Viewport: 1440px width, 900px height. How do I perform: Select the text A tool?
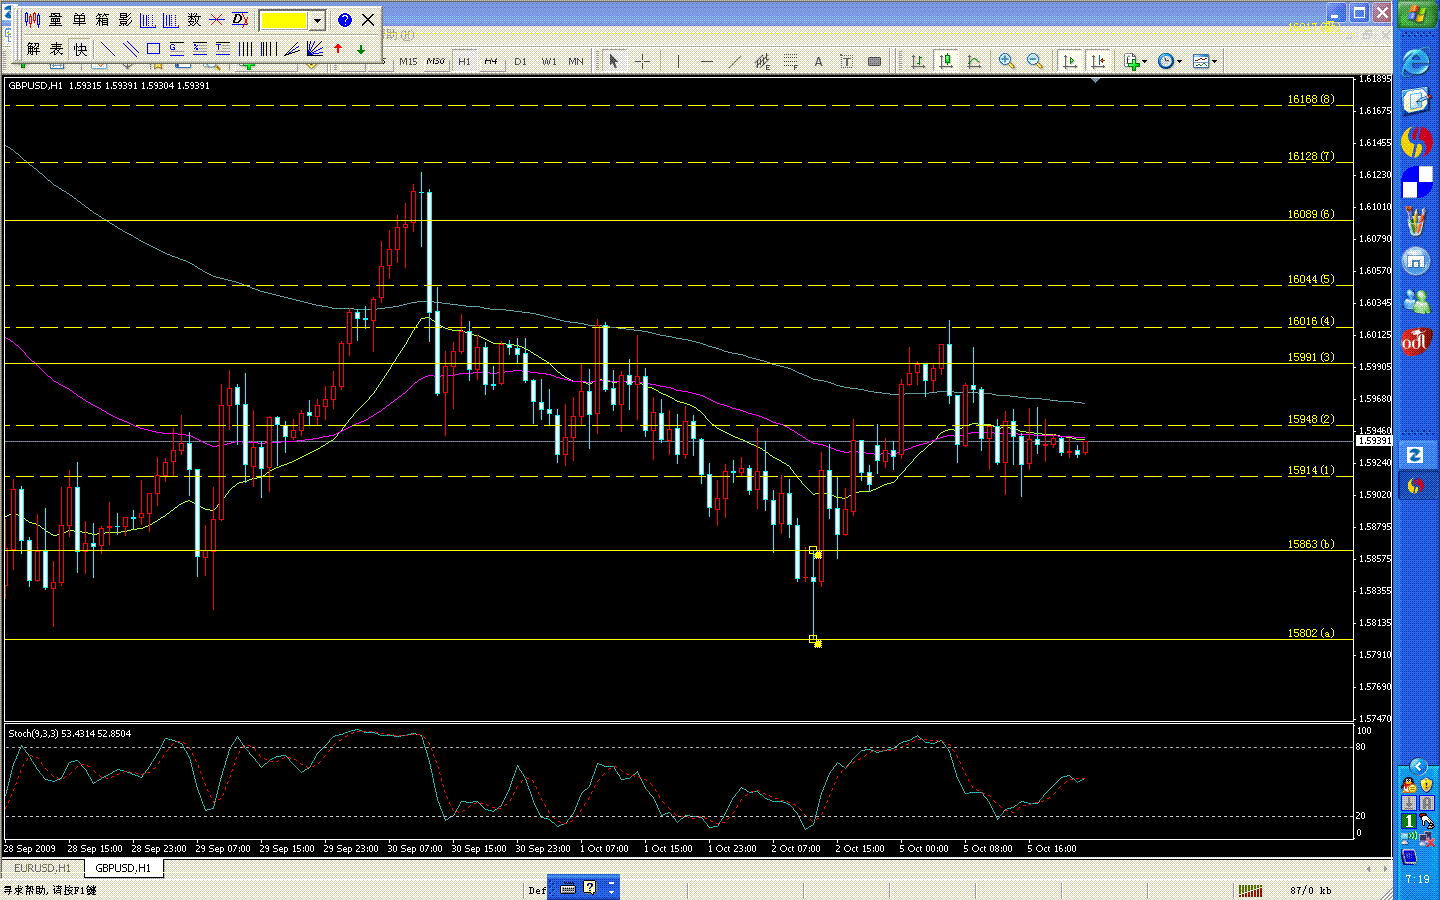pos(818,61)
